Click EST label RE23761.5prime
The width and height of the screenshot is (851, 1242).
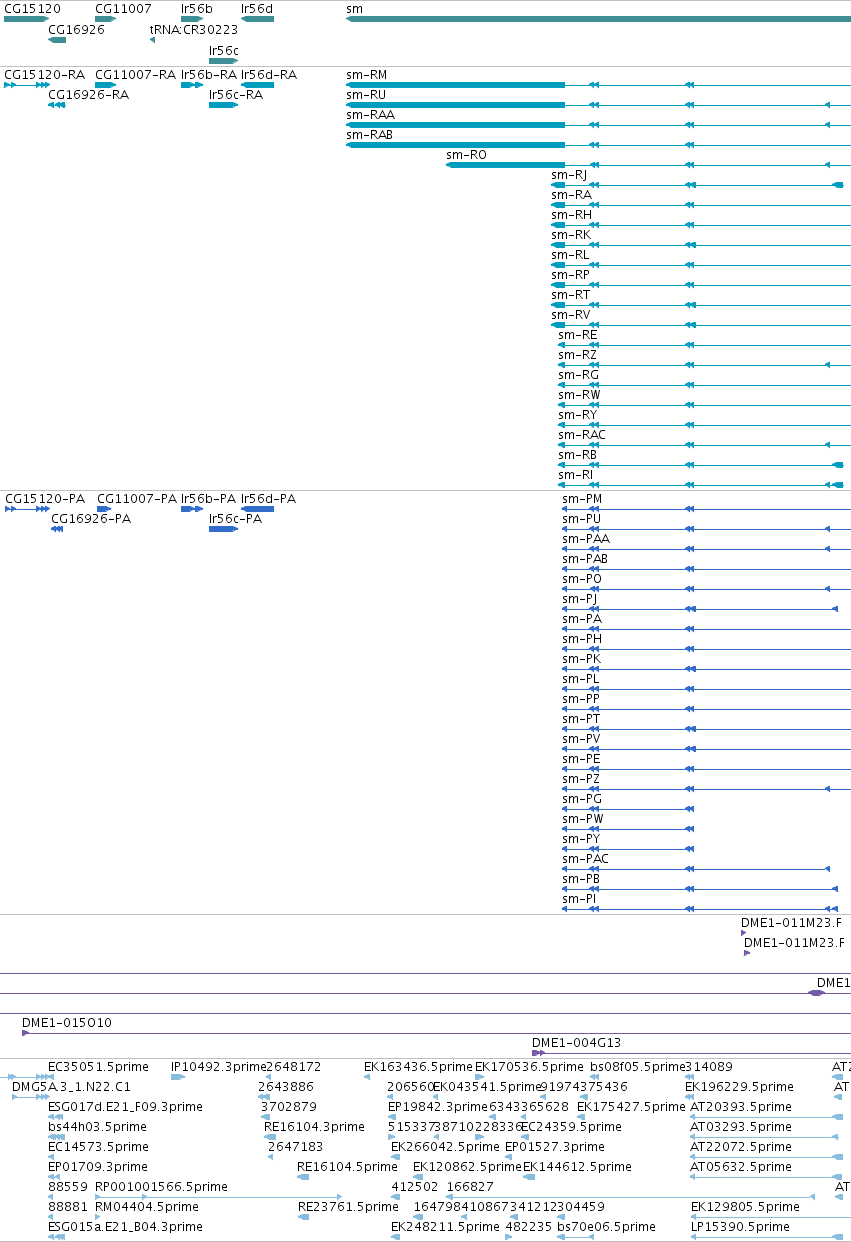point(347,1207)
